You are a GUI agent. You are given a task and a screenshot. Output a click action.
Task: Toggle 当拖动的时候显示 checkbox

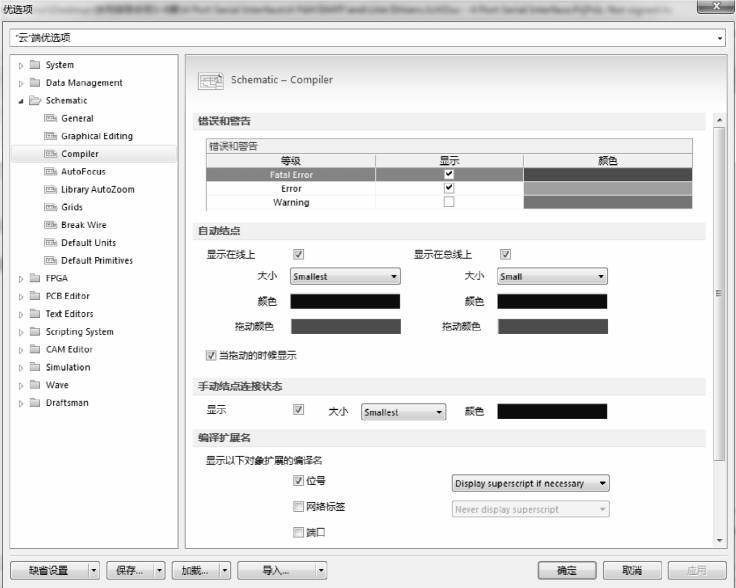coord(211,355)
